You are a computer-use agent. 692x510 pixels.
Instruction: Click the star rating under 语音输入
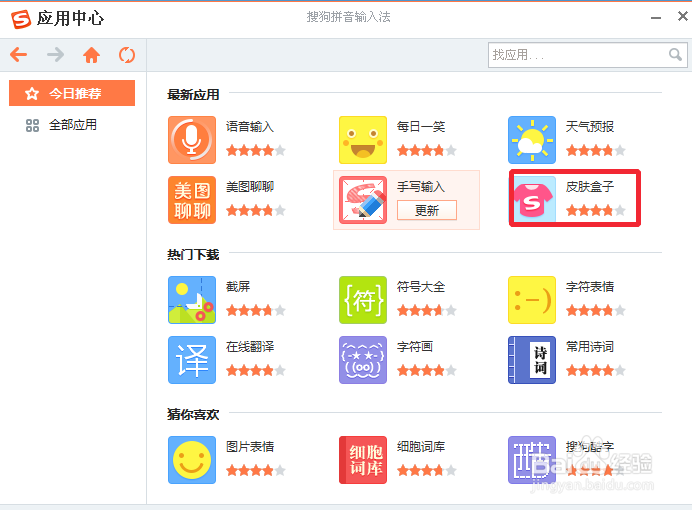pyautogui.click(x=256, y=151)
